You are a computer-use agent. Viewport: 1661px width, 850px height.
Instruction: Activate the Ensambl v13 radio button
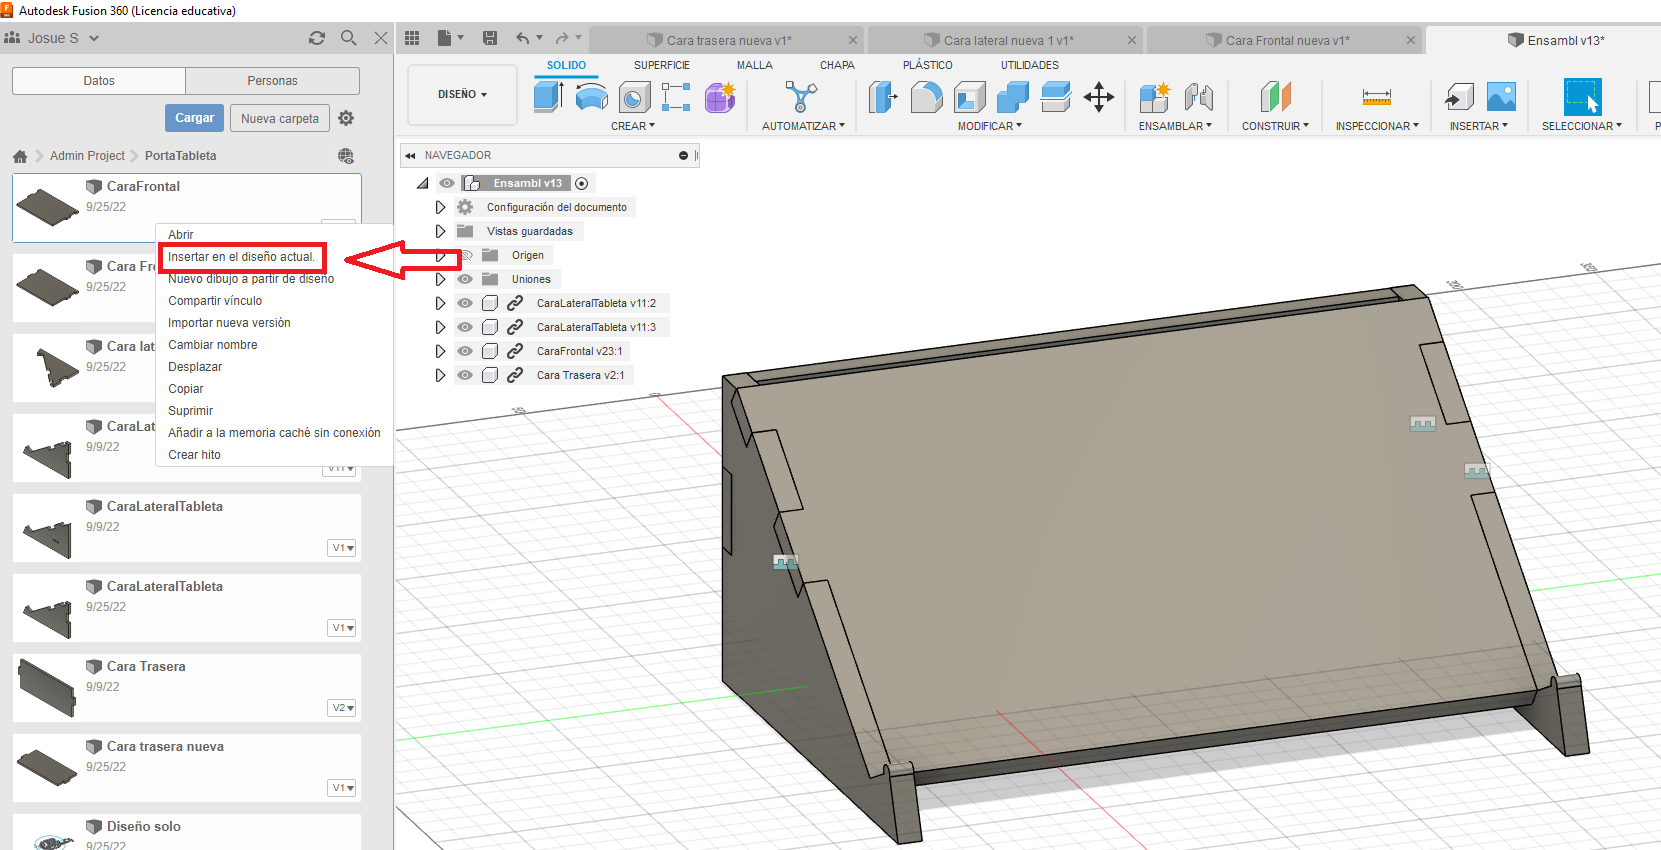(x=581, y=183)
